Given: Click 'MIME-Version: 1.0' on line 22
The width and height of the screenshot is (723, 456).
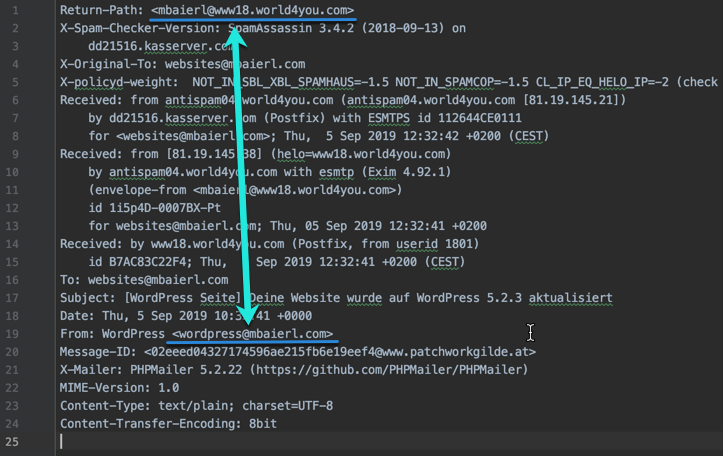Looking at the screenshot, I should coord(119,388).
